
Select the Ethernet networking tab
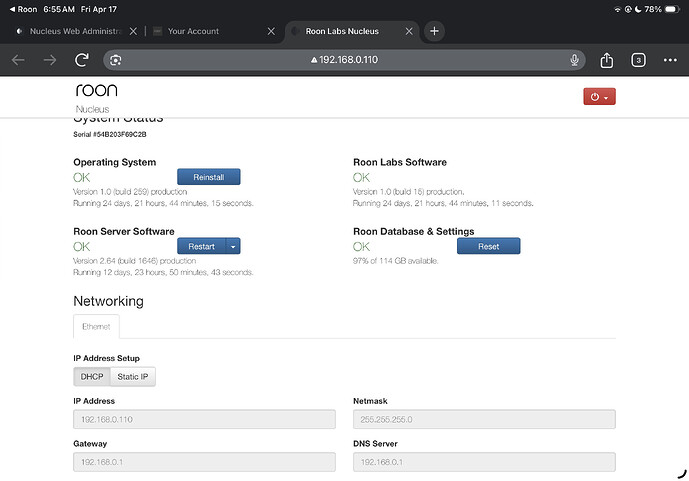(x=96, y=326)
